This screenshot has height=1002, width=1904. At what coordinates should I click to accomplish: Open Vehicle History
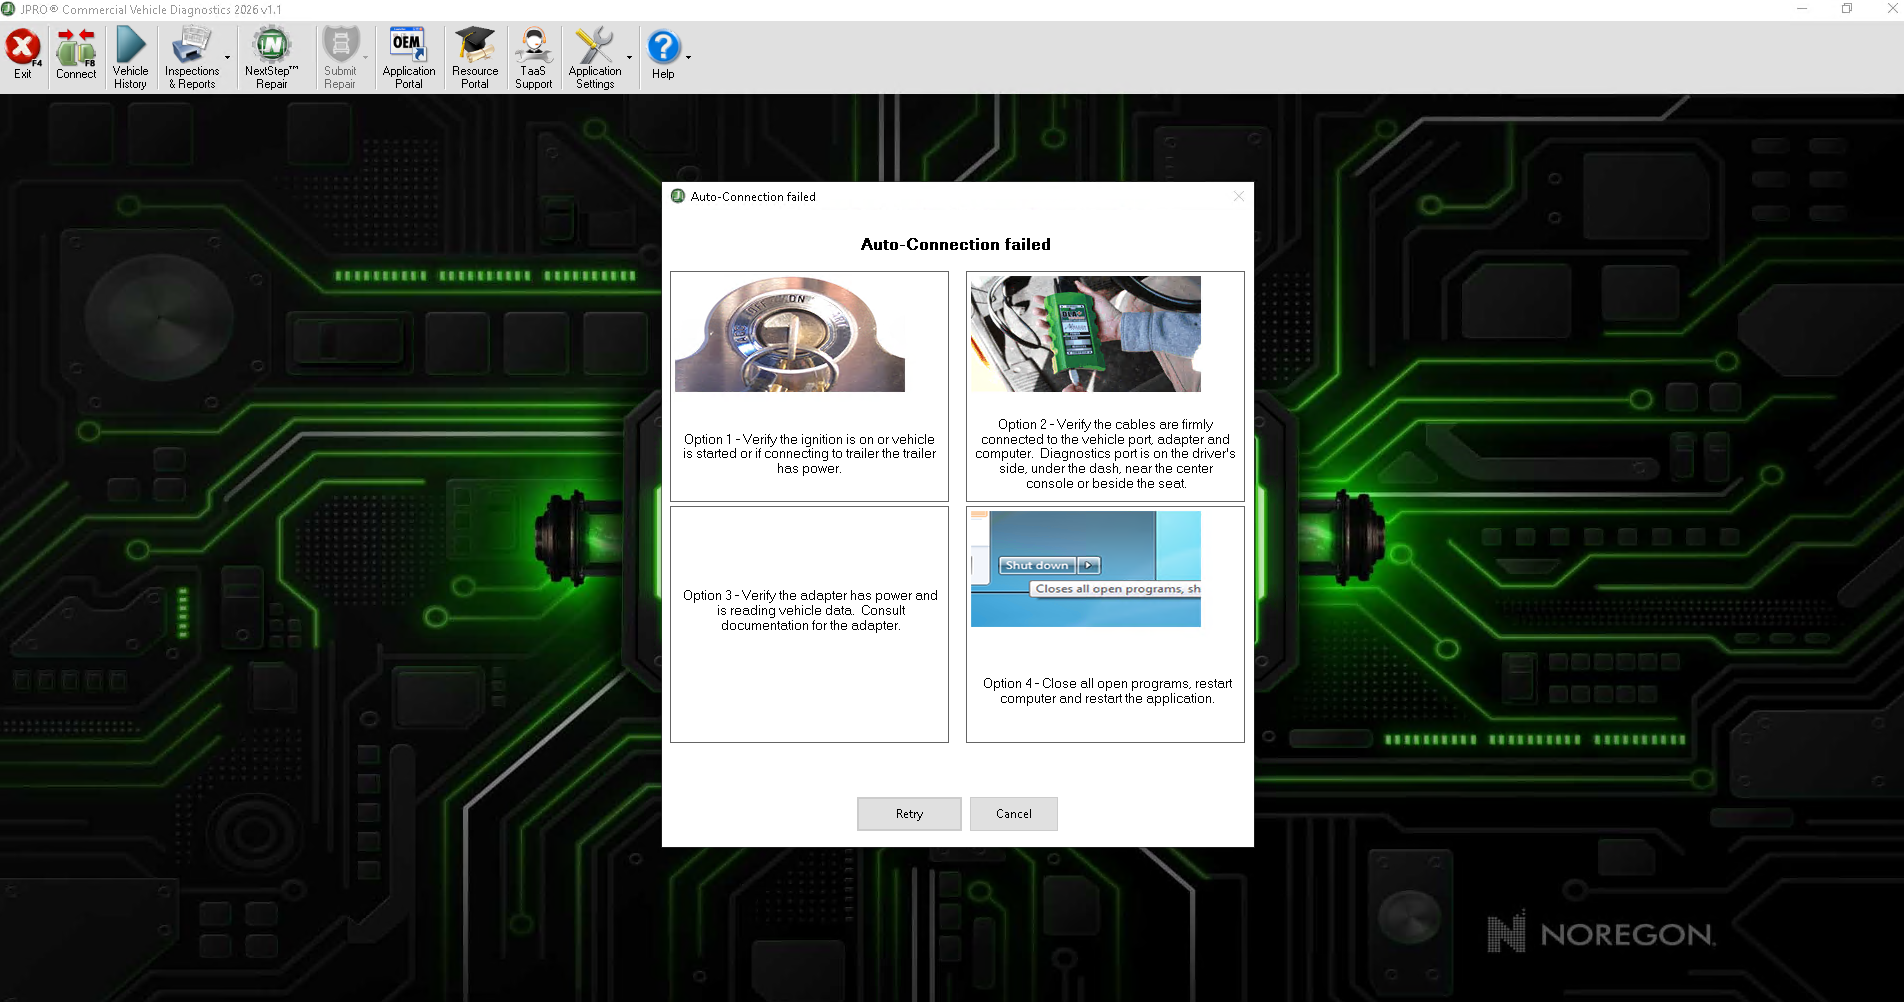(x=130, y=57)
